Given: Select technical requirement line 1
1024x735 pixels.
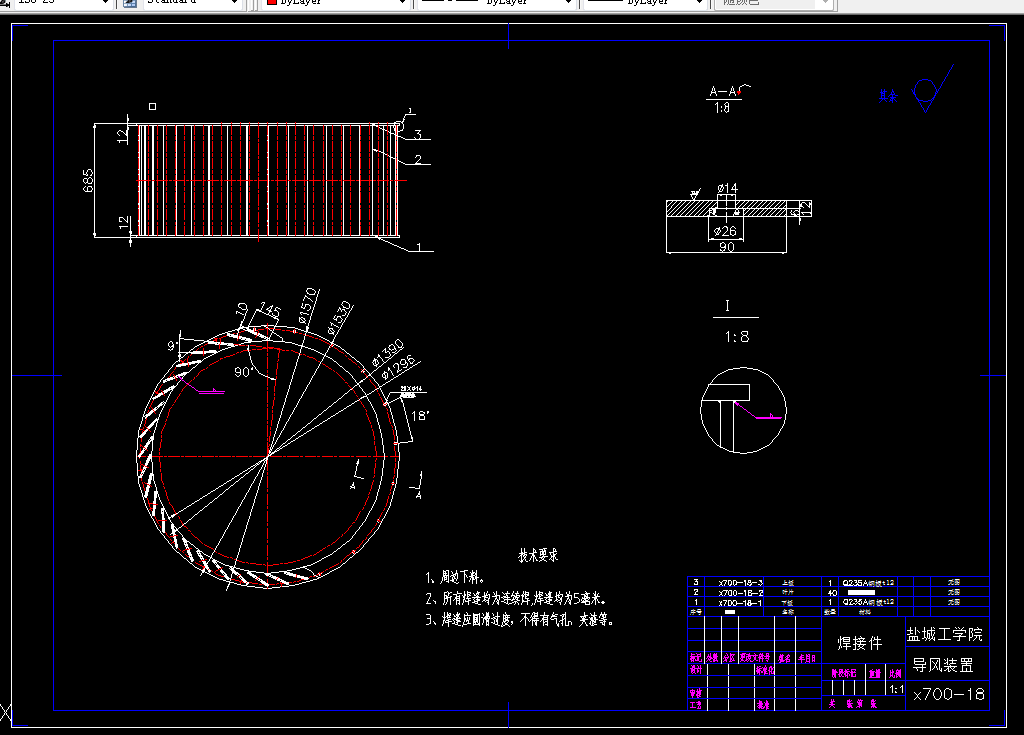Looking at the screenshot, I should (x=455, y=578).
